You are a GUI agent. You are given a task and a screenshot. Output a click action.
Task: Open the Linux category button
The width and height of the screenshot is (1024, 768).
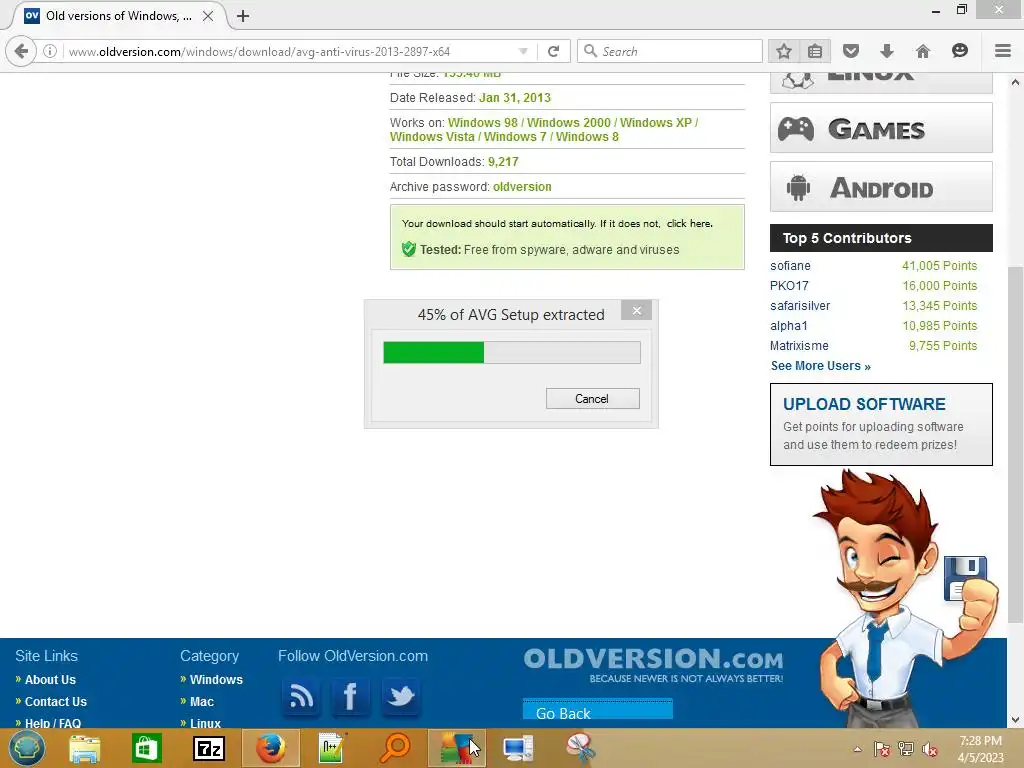pos(881,81)
